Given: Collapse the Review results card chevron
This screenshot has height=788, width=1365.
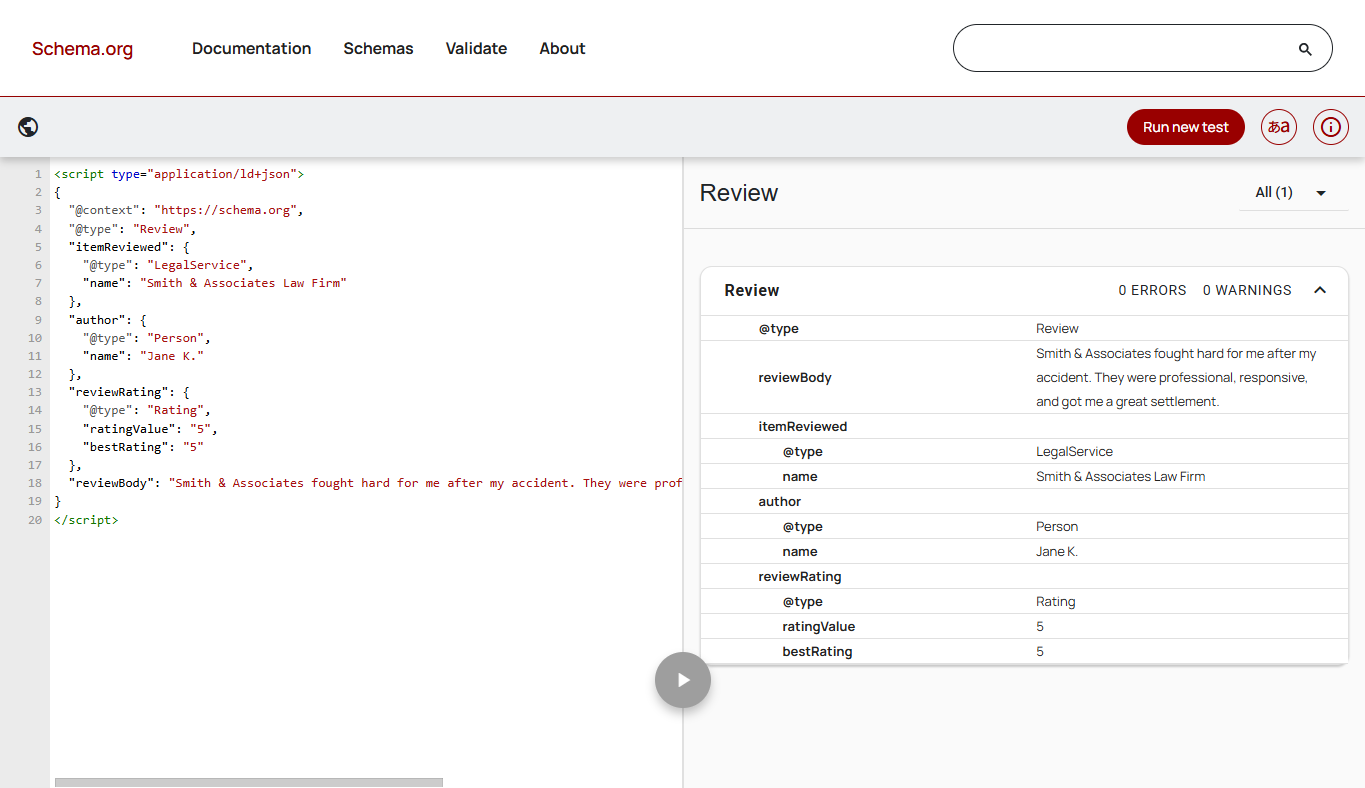Looking at the screenshot, I should [x=1319, y=290].
